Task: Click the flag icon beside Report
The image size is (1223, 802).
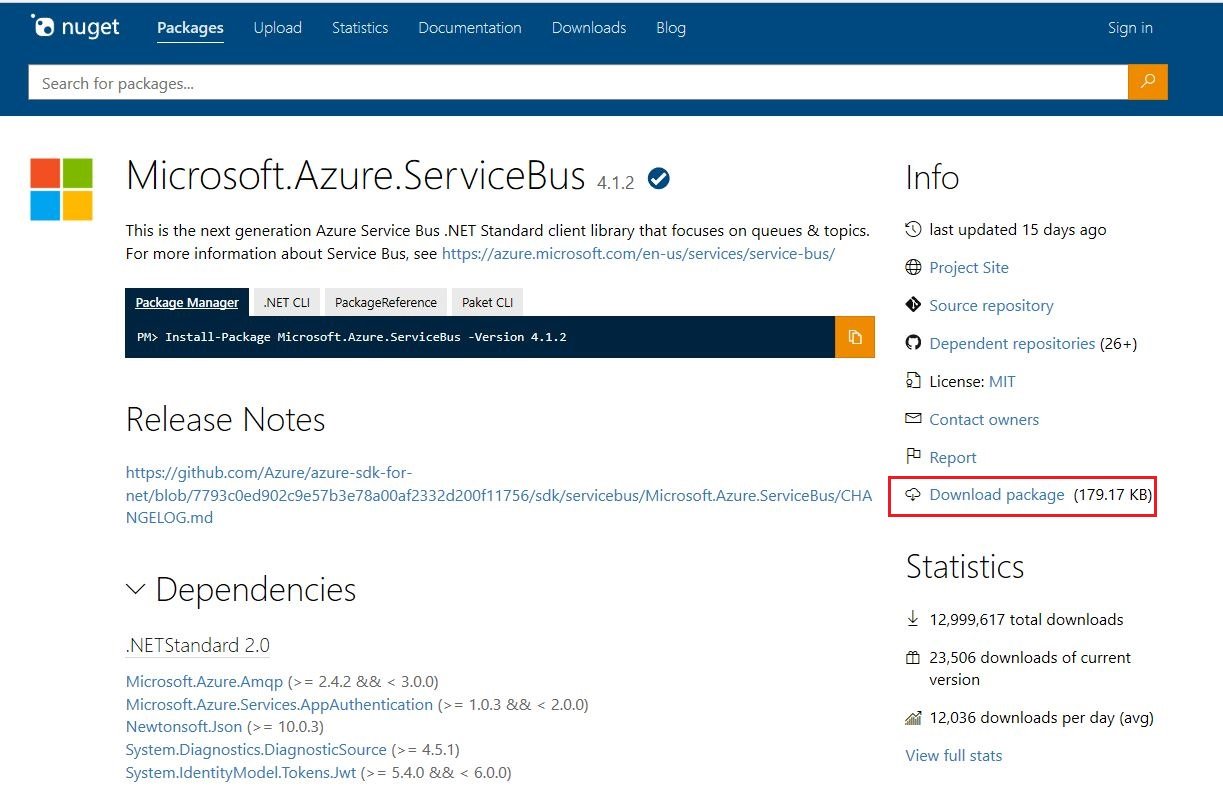Action: tap(913, 457)
